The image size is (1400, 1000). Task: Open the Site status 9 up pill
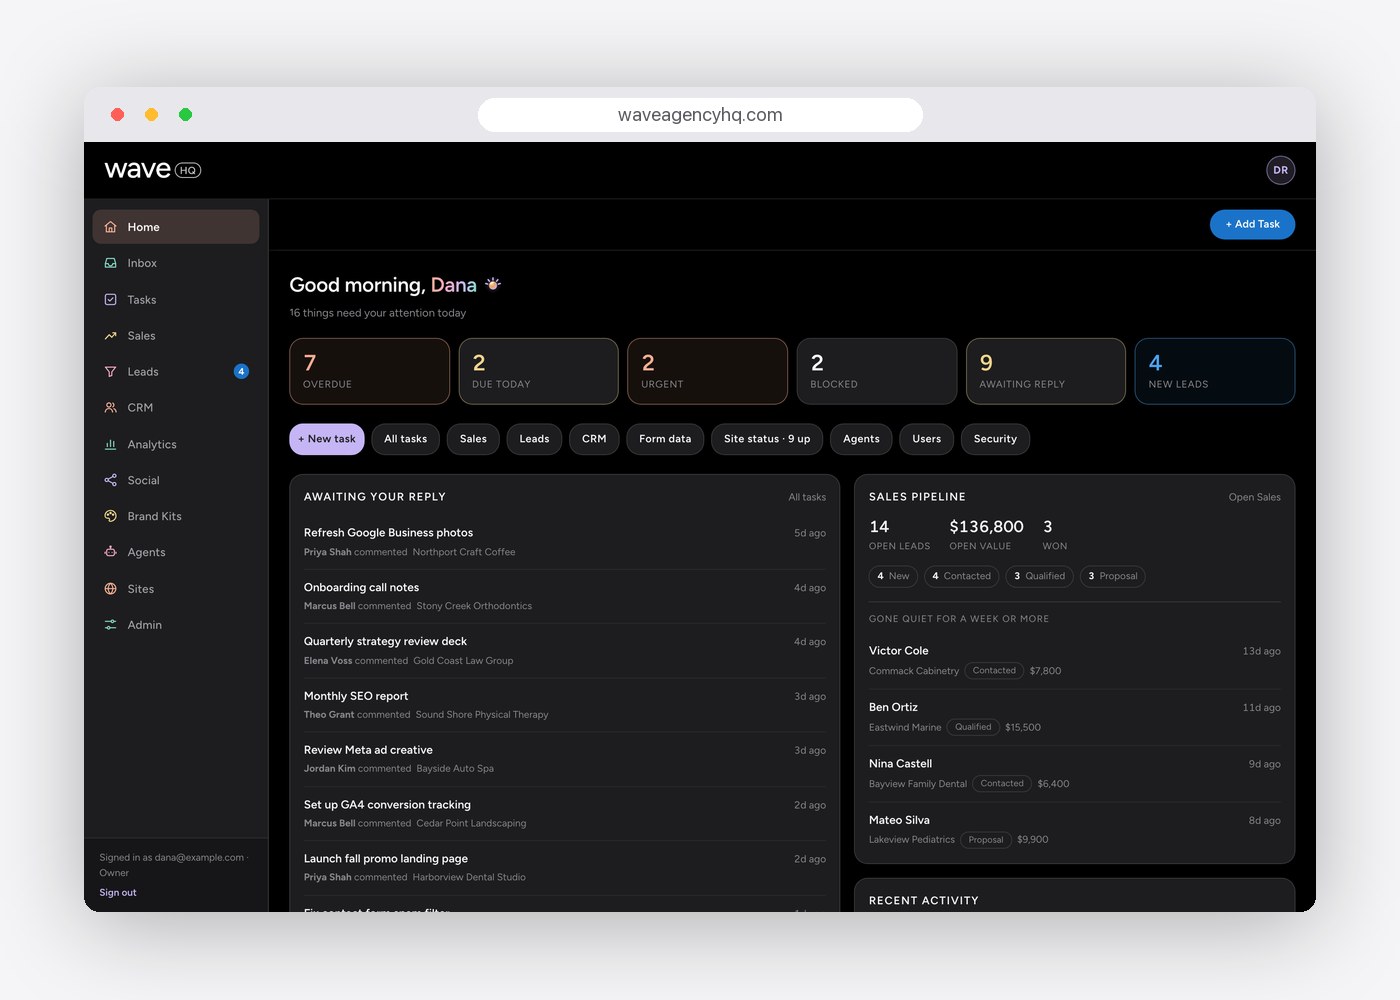(767, 439)
